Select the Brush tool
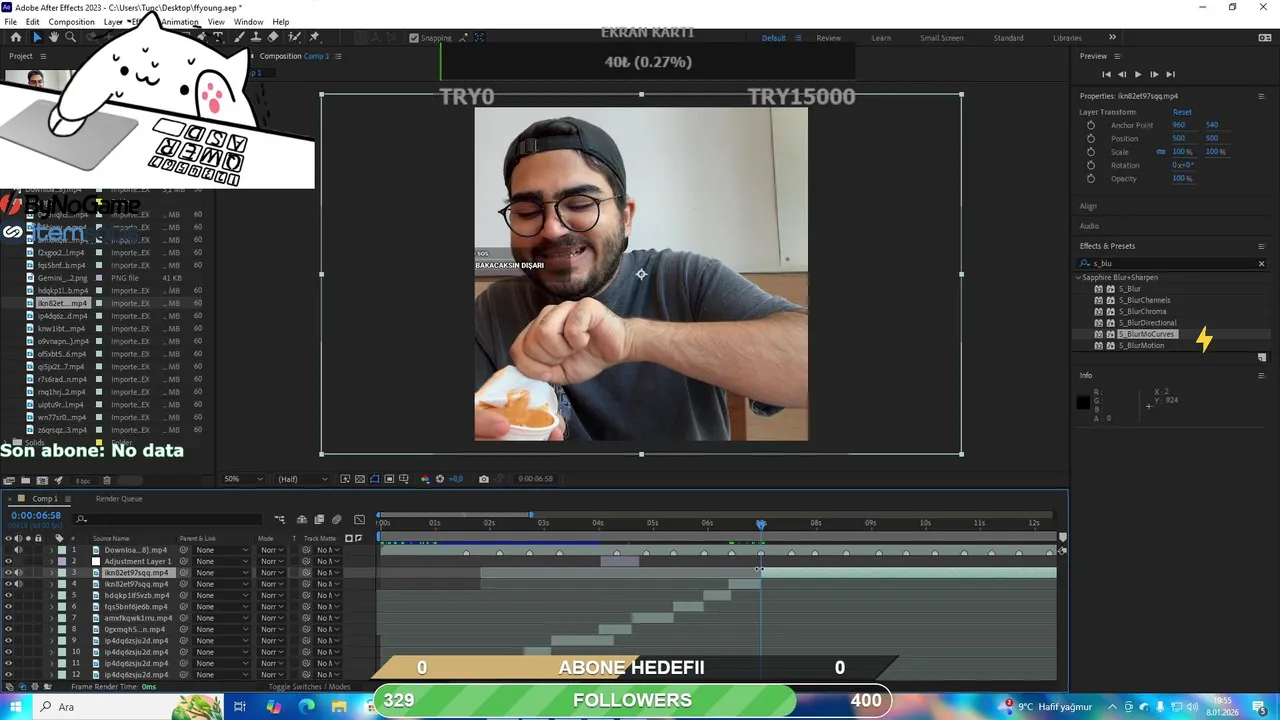 click(239, 37)
